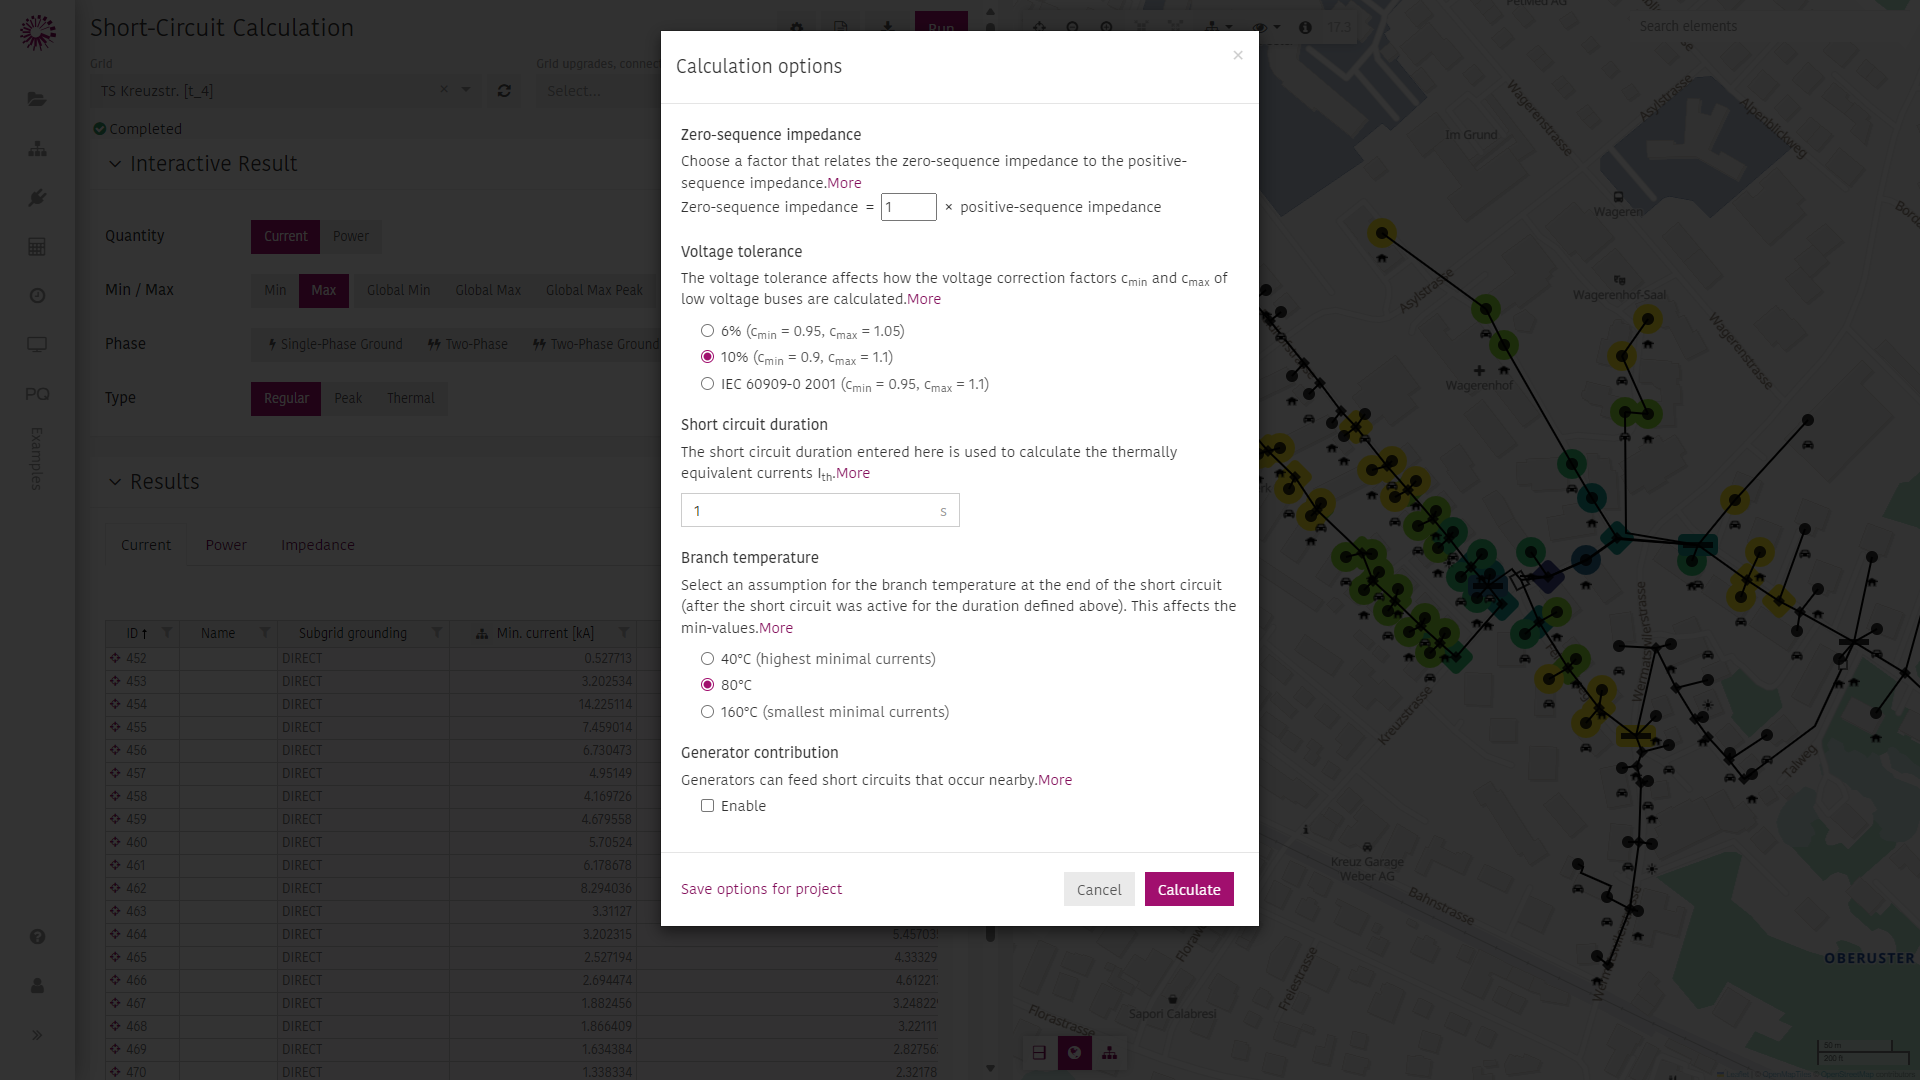Cancel the Calculation options dialog
Image resolution: width=1920 pixels, height=1080 pixels.
(1099, 889)
